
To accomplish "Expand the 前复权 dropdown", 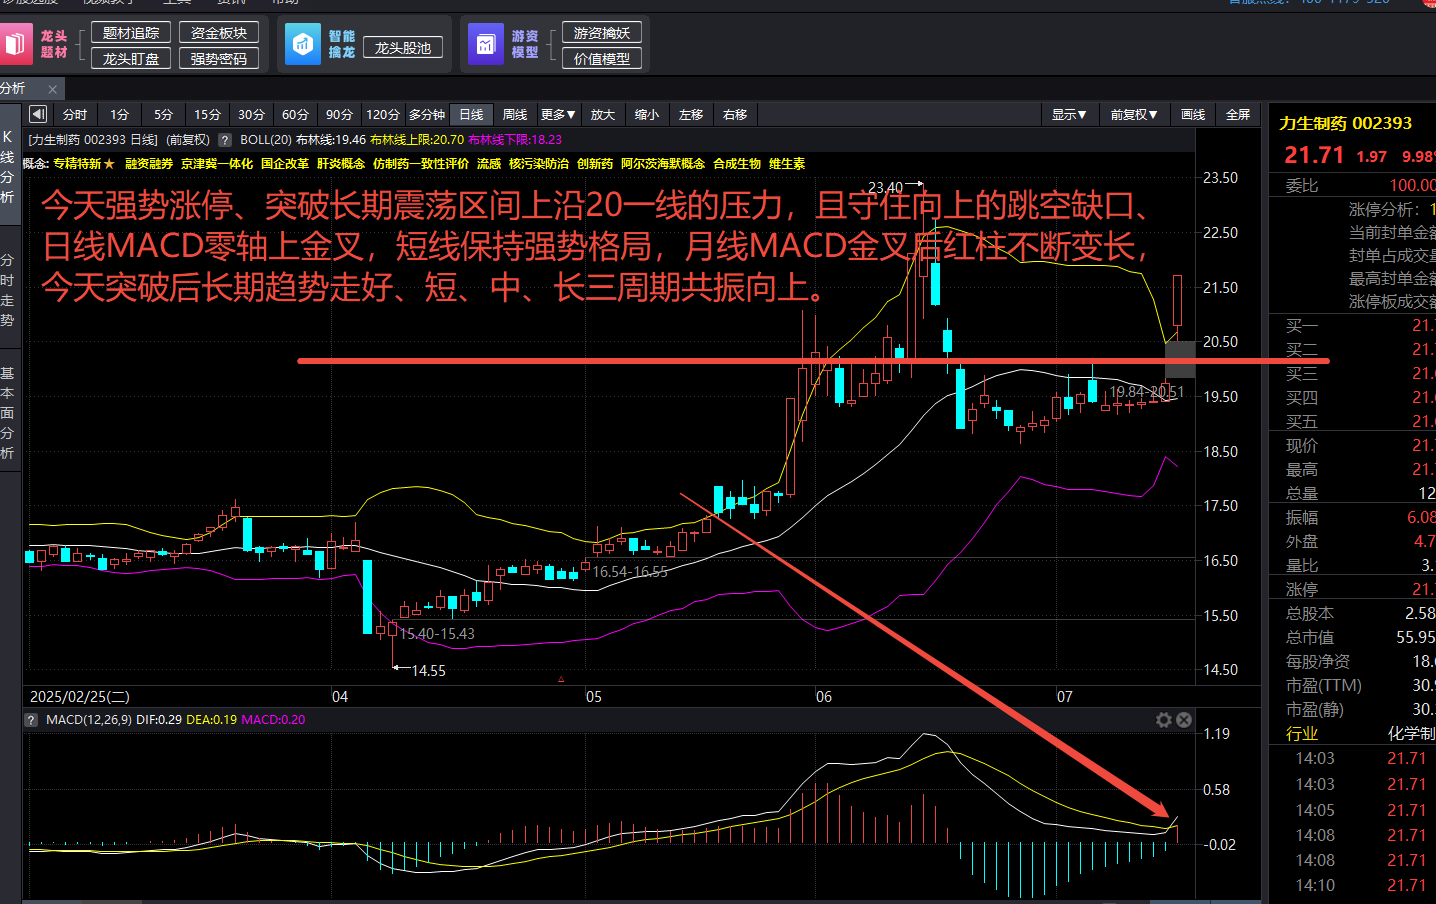I will click(1133, 114).
